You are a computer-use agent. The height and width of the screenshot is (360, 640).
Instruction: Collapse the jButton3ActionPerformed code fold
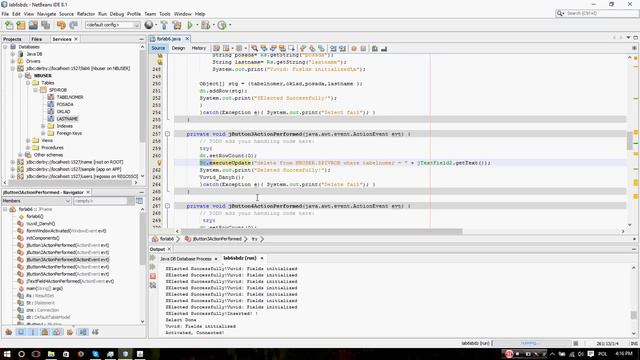167,134
